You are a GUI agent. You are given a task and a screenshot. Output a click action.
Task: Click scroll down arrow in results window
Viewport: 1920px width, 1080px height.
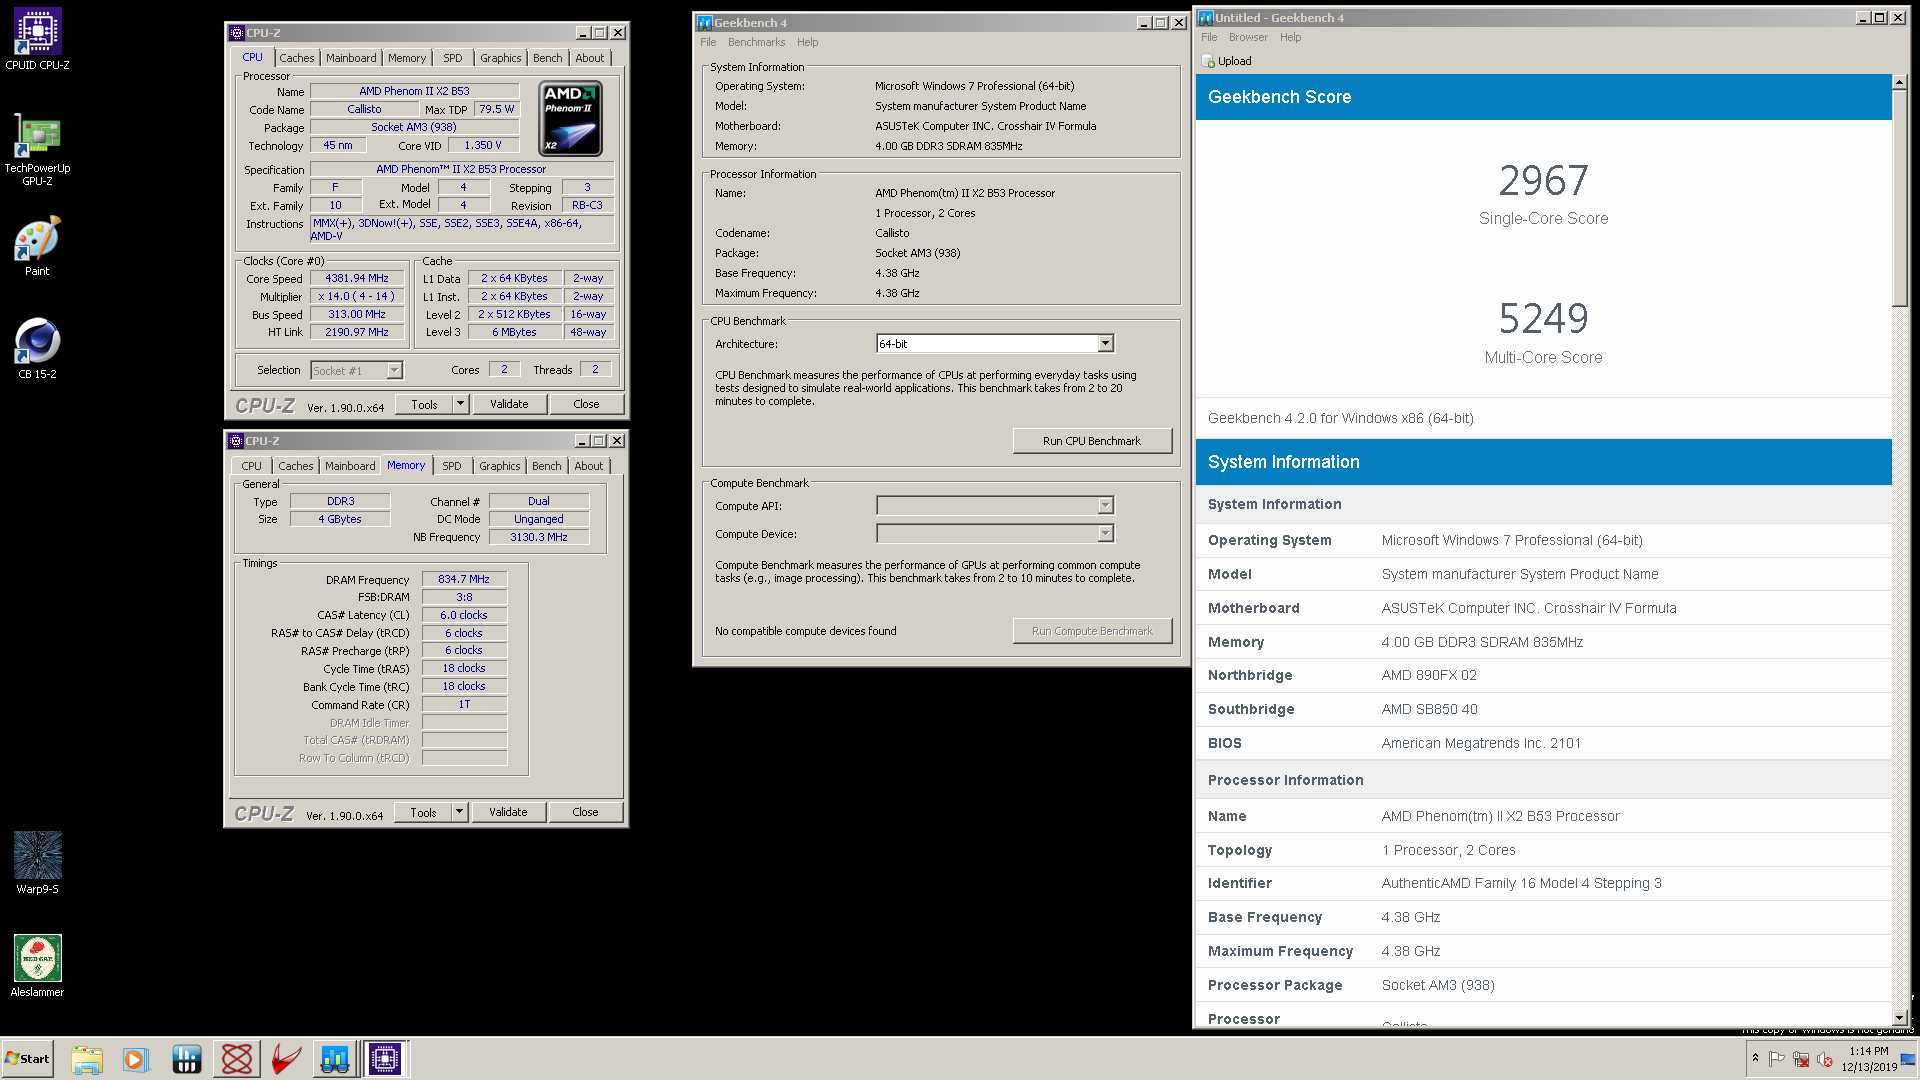click(x=1899, y=1017)
